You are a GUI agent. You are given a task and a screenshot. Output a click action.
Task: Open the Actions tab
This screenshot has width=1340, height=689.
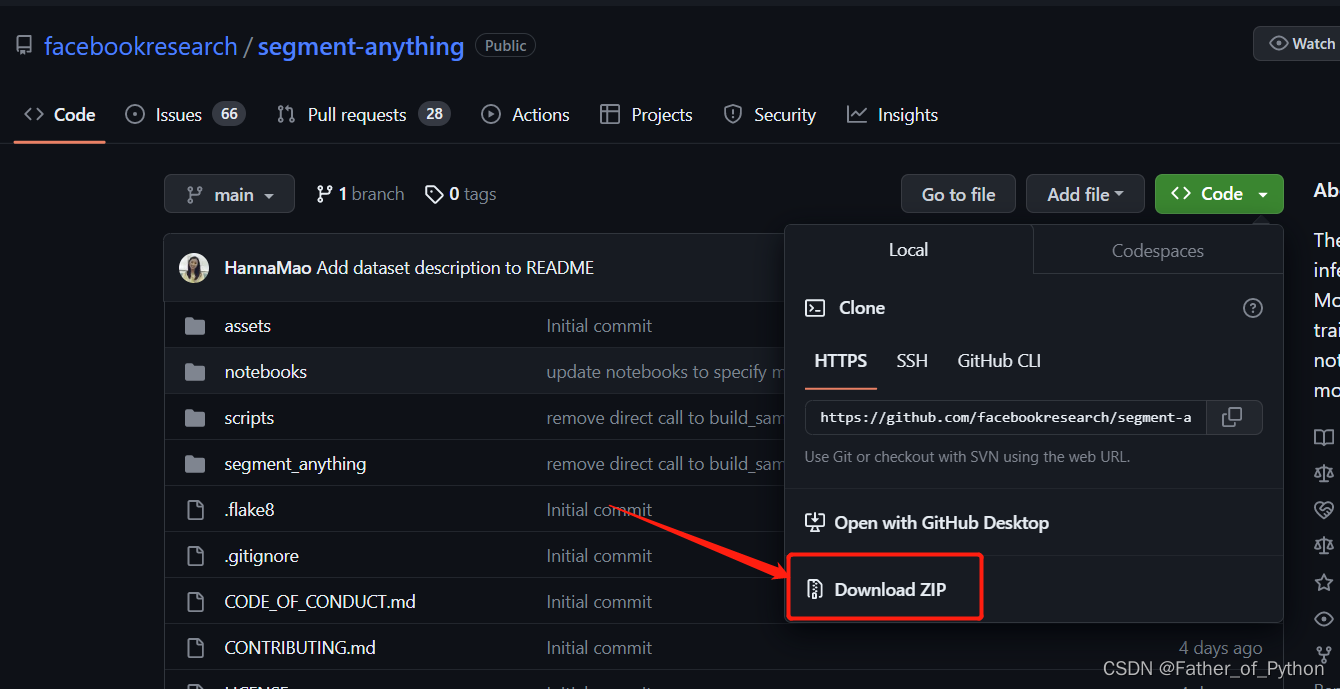click(525, 115)
